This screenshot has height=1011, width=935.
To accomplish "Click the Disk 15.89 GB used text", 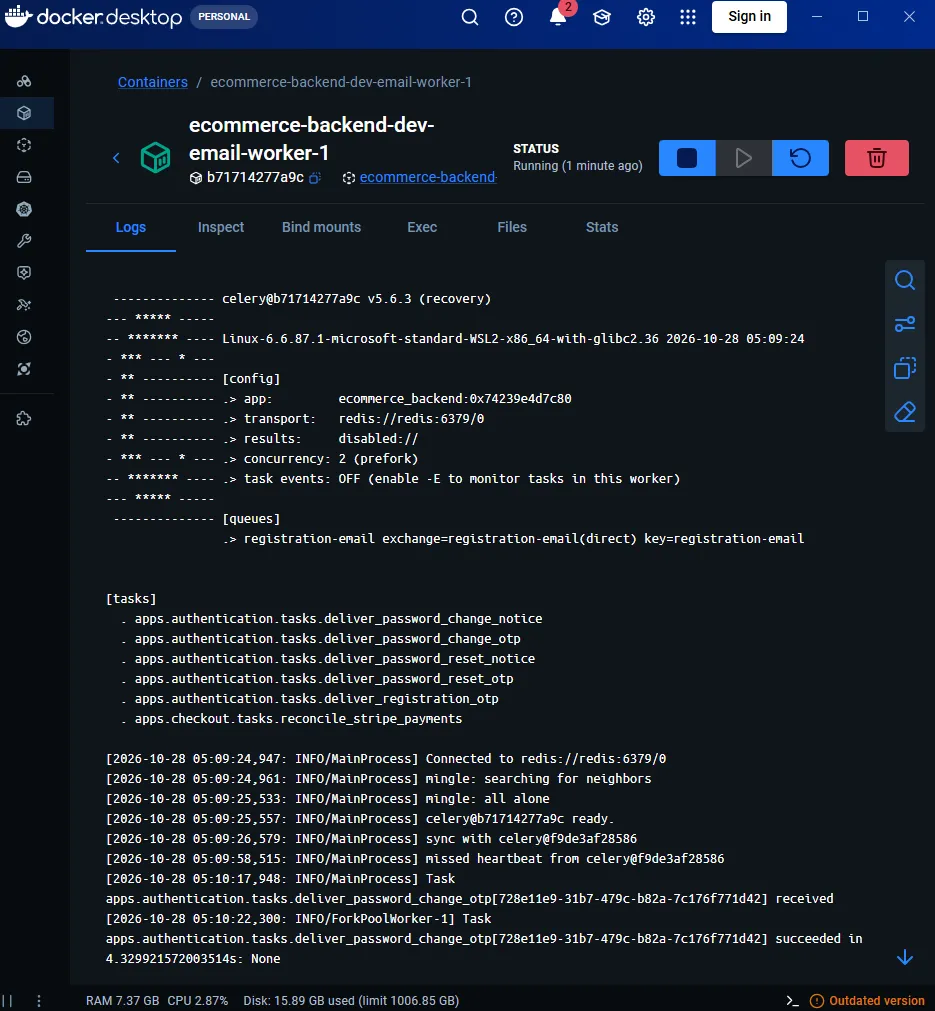I will click(351, 1001).
